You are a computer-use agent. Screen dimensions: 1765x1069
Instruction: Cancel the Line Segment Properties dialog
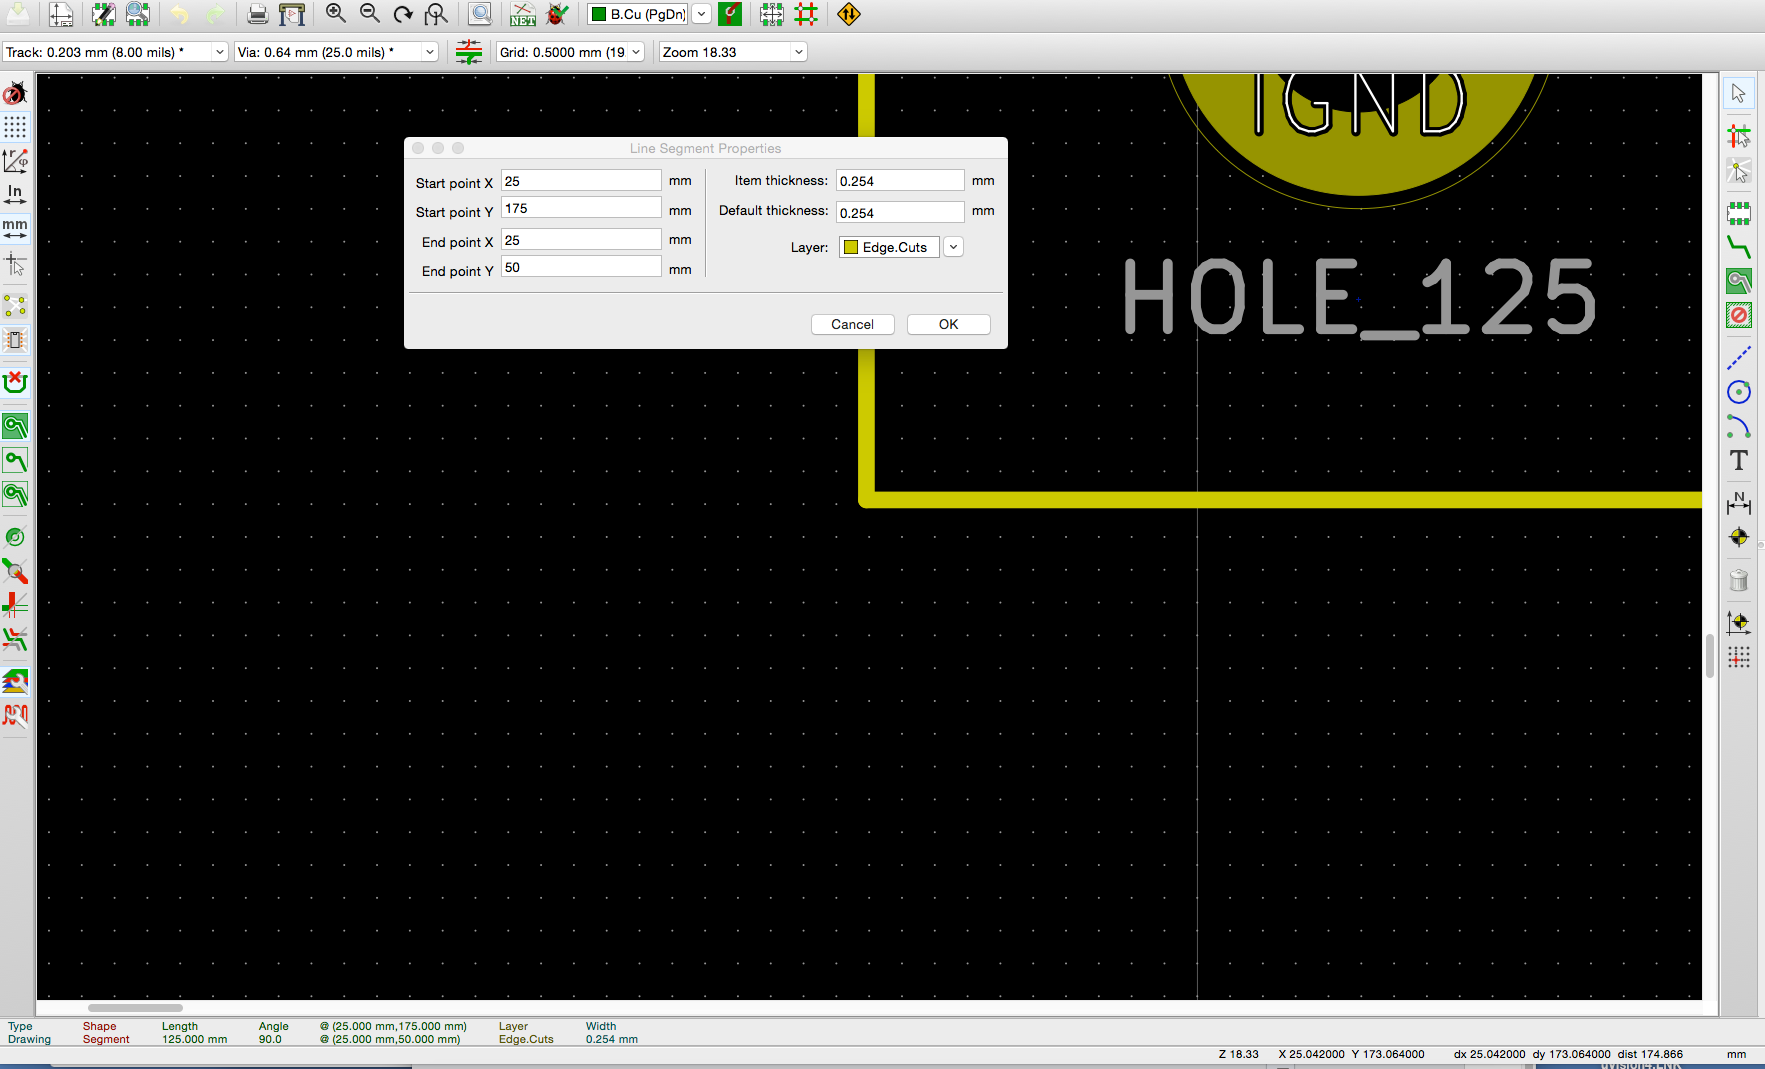[x=852, y=324]
